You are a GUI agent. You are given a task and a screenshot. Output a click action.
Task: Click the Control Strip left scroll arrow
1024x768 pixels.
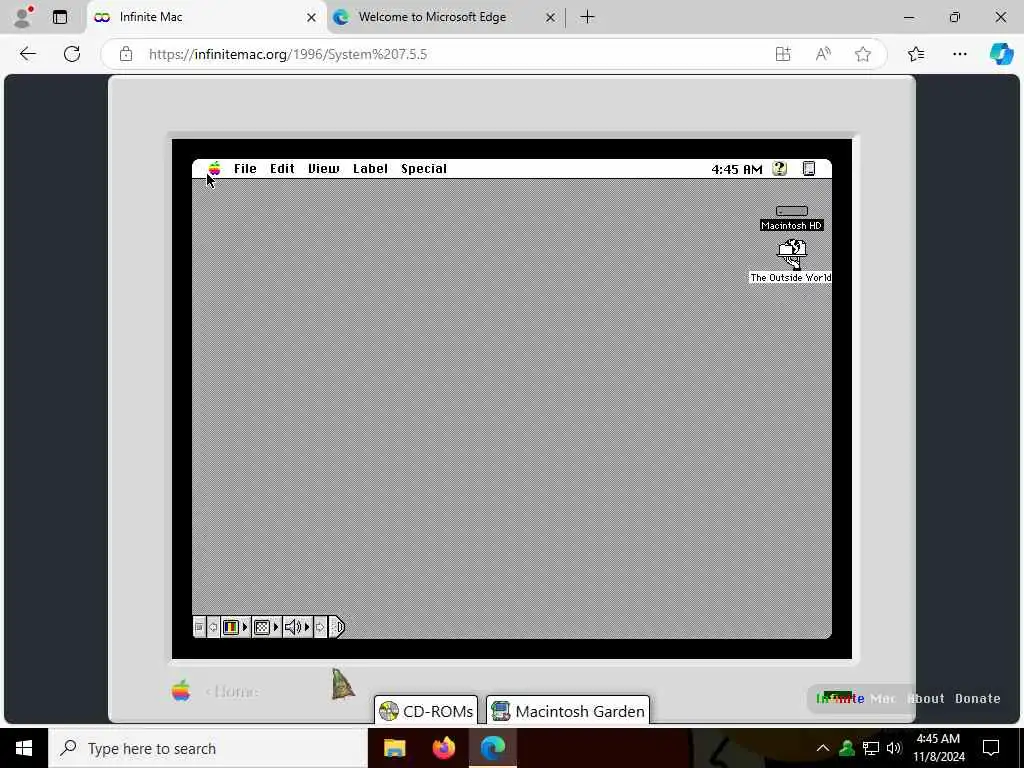click(213, 627)
